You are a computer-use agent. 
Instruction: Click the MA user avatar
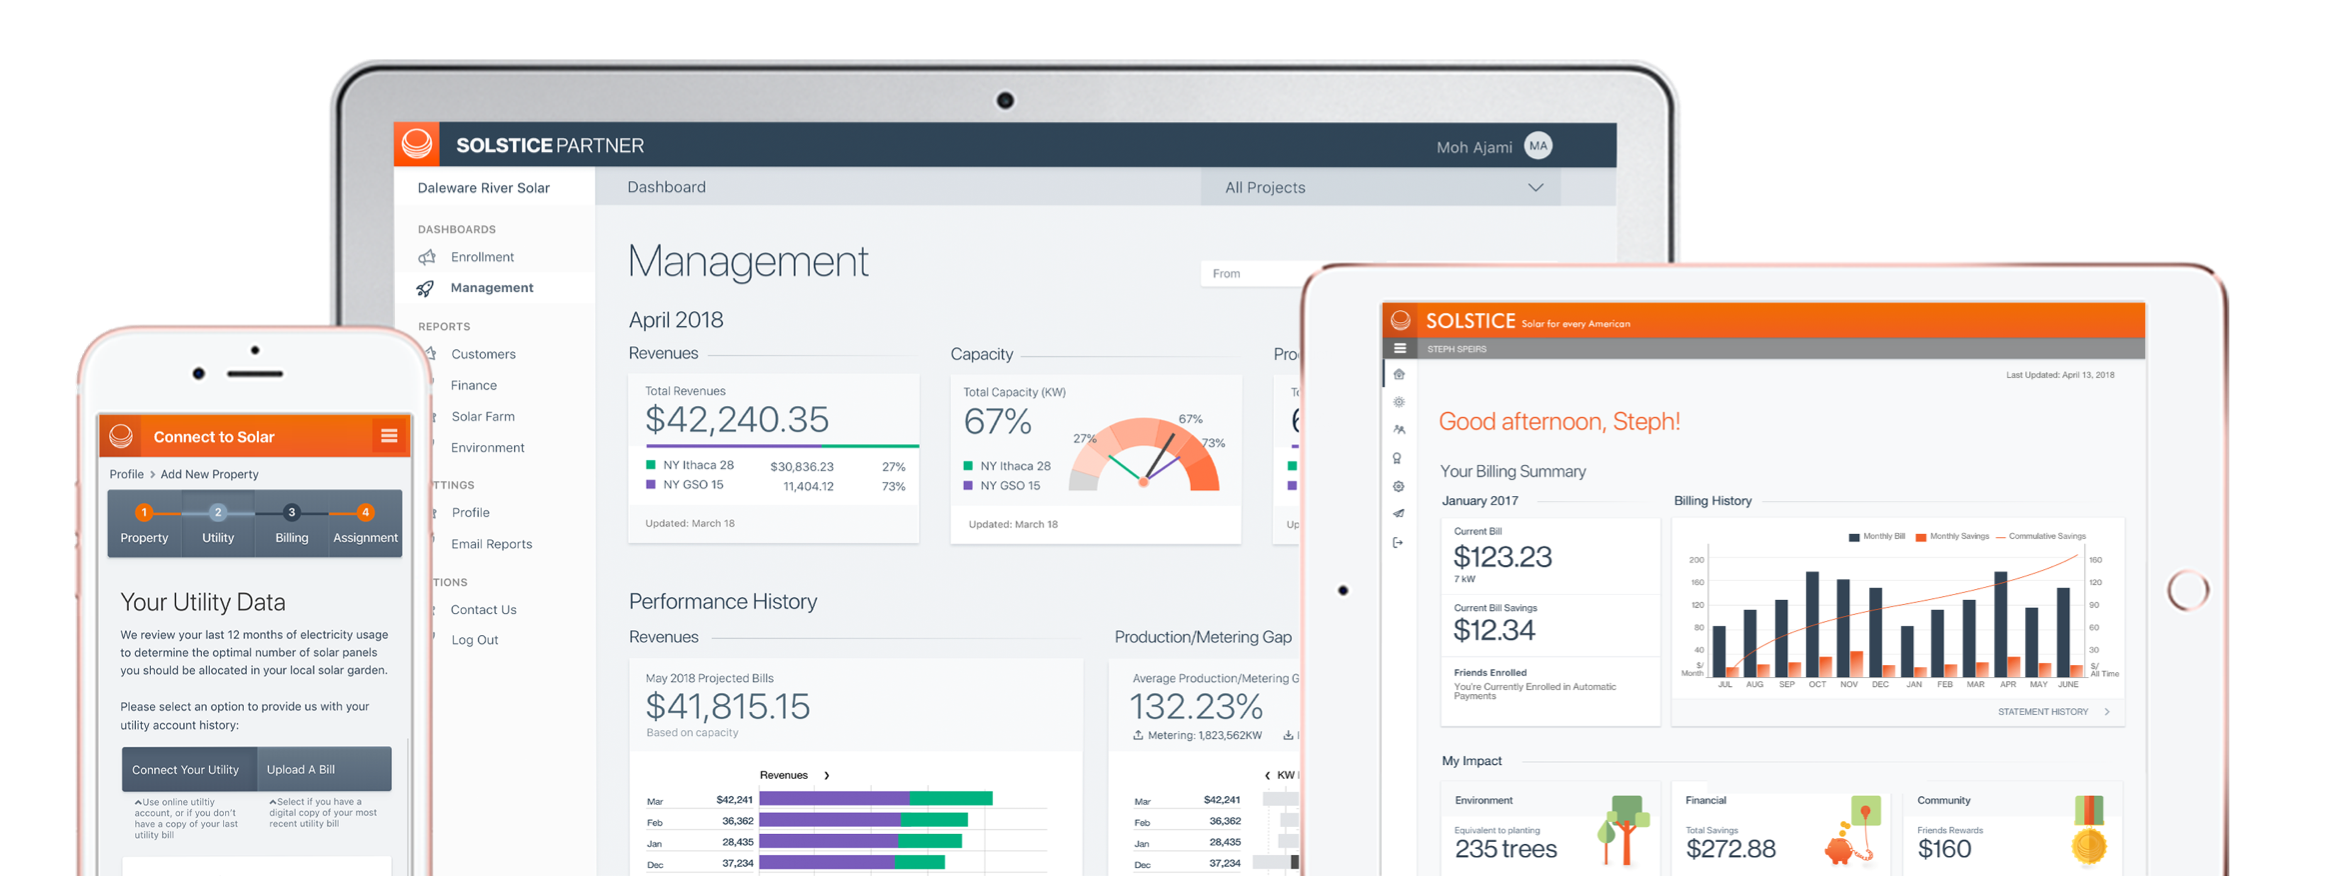tap(1538, 146)
